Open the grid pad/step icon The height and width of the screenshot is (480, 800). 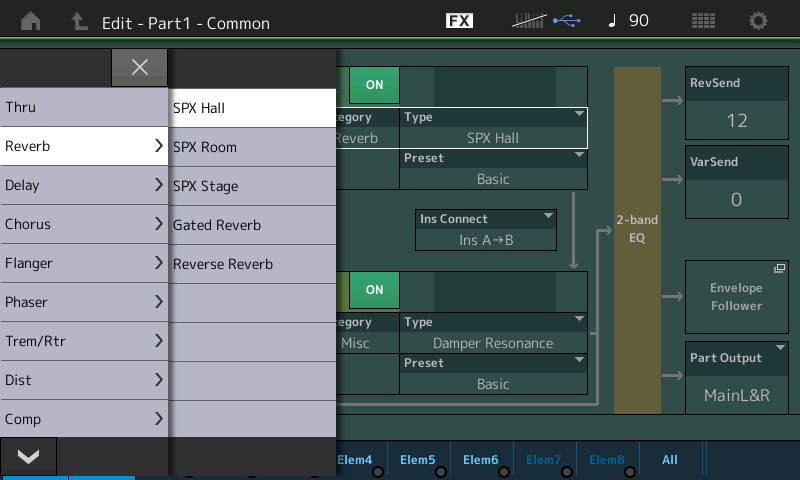click(703, 20)
